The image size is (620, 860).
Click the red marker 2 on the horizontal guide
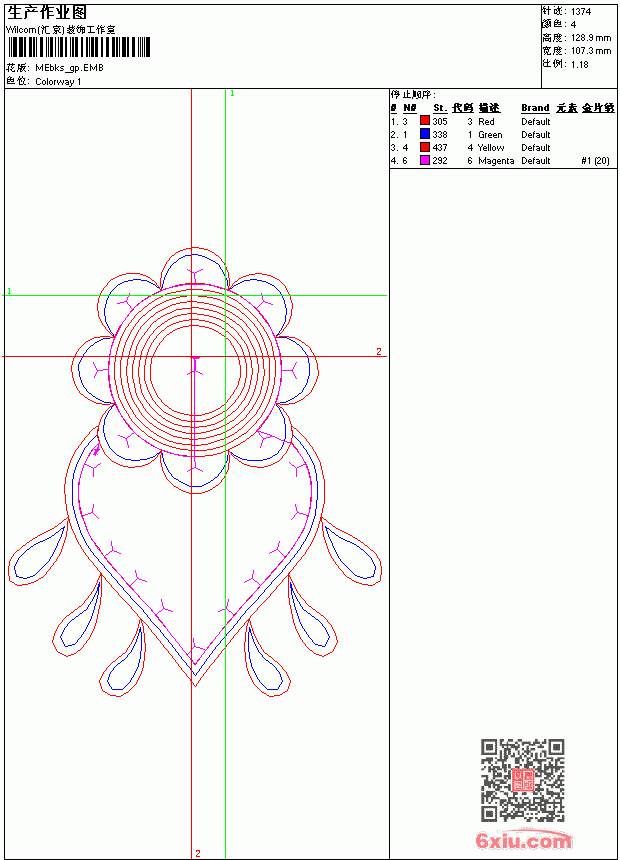(x=379, y=352)
